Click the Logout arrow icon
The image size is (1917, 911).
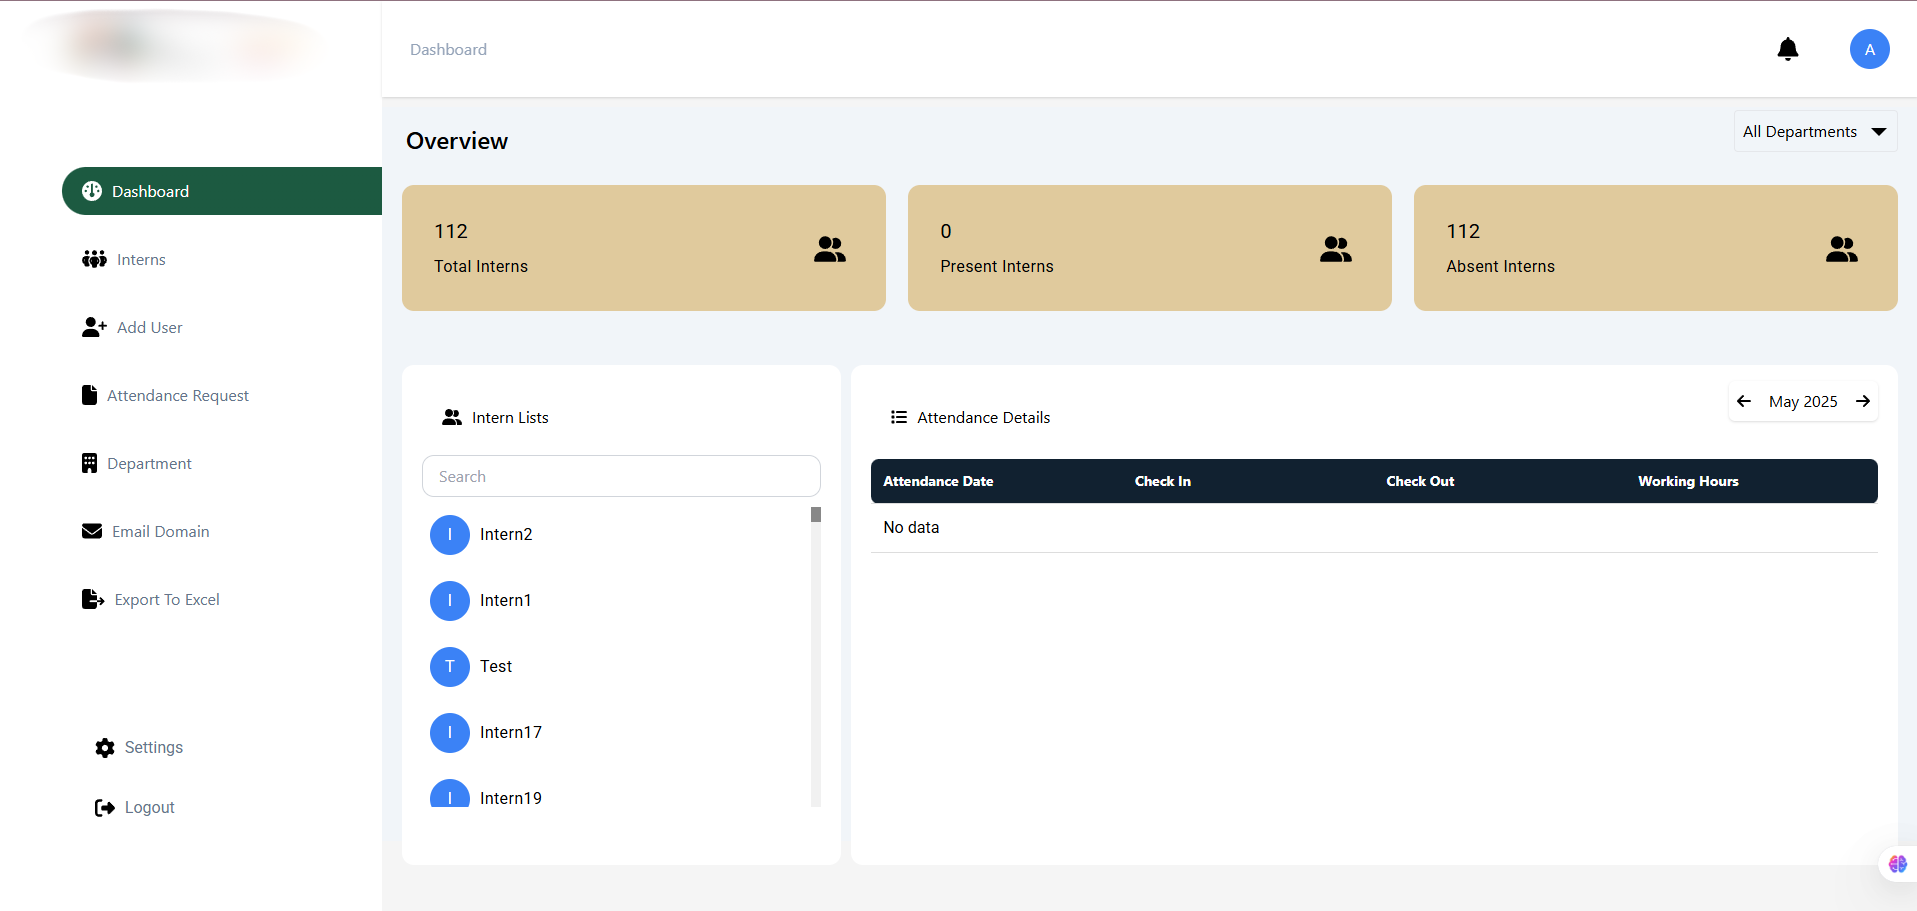(x=105, y=808)
